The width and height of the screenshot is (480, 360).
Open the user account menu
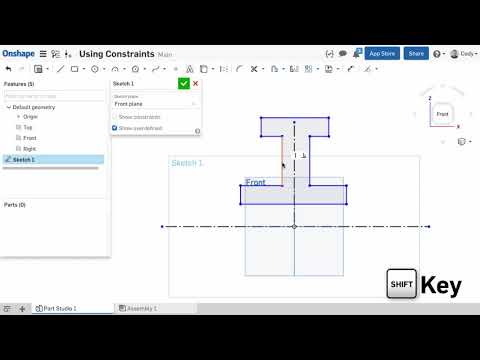point(464,54)
